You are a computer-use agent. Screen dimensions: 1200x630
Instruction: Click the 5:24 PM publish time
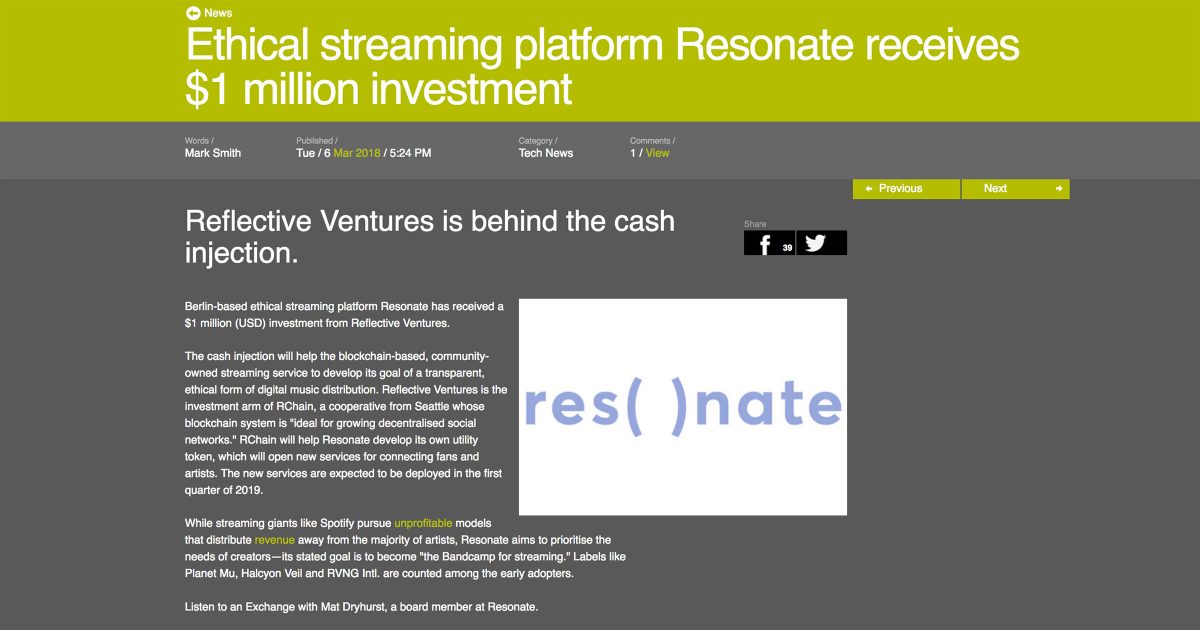click(411, 153)
